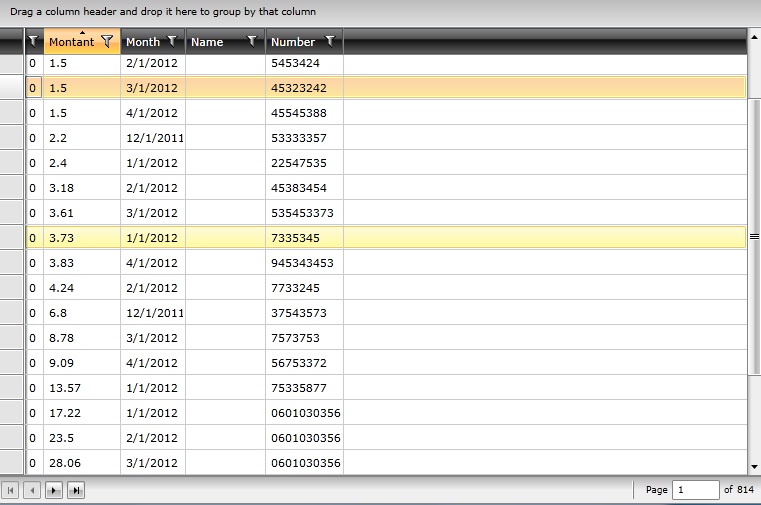
Task: Select the cell with number 7573753
Action: click(x=304, y=338)
